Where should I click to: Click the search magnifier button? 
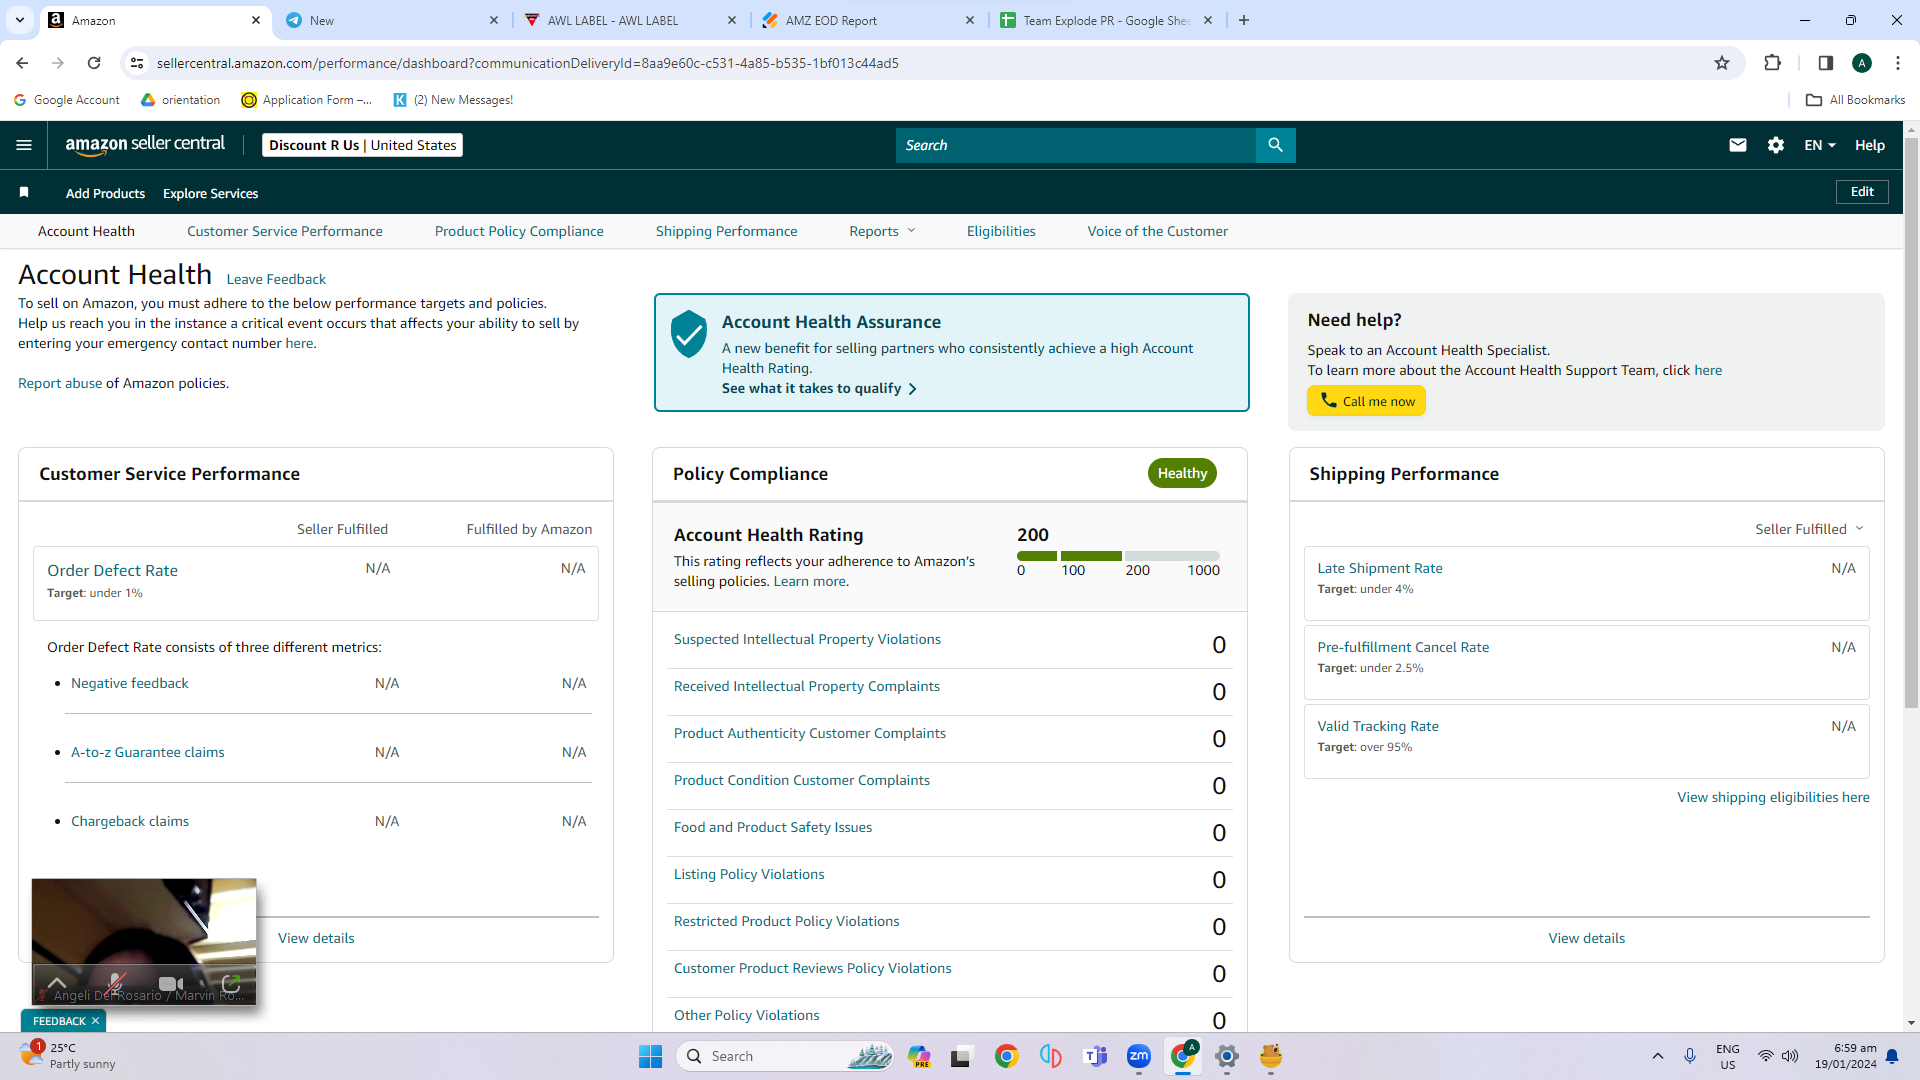1275,145
